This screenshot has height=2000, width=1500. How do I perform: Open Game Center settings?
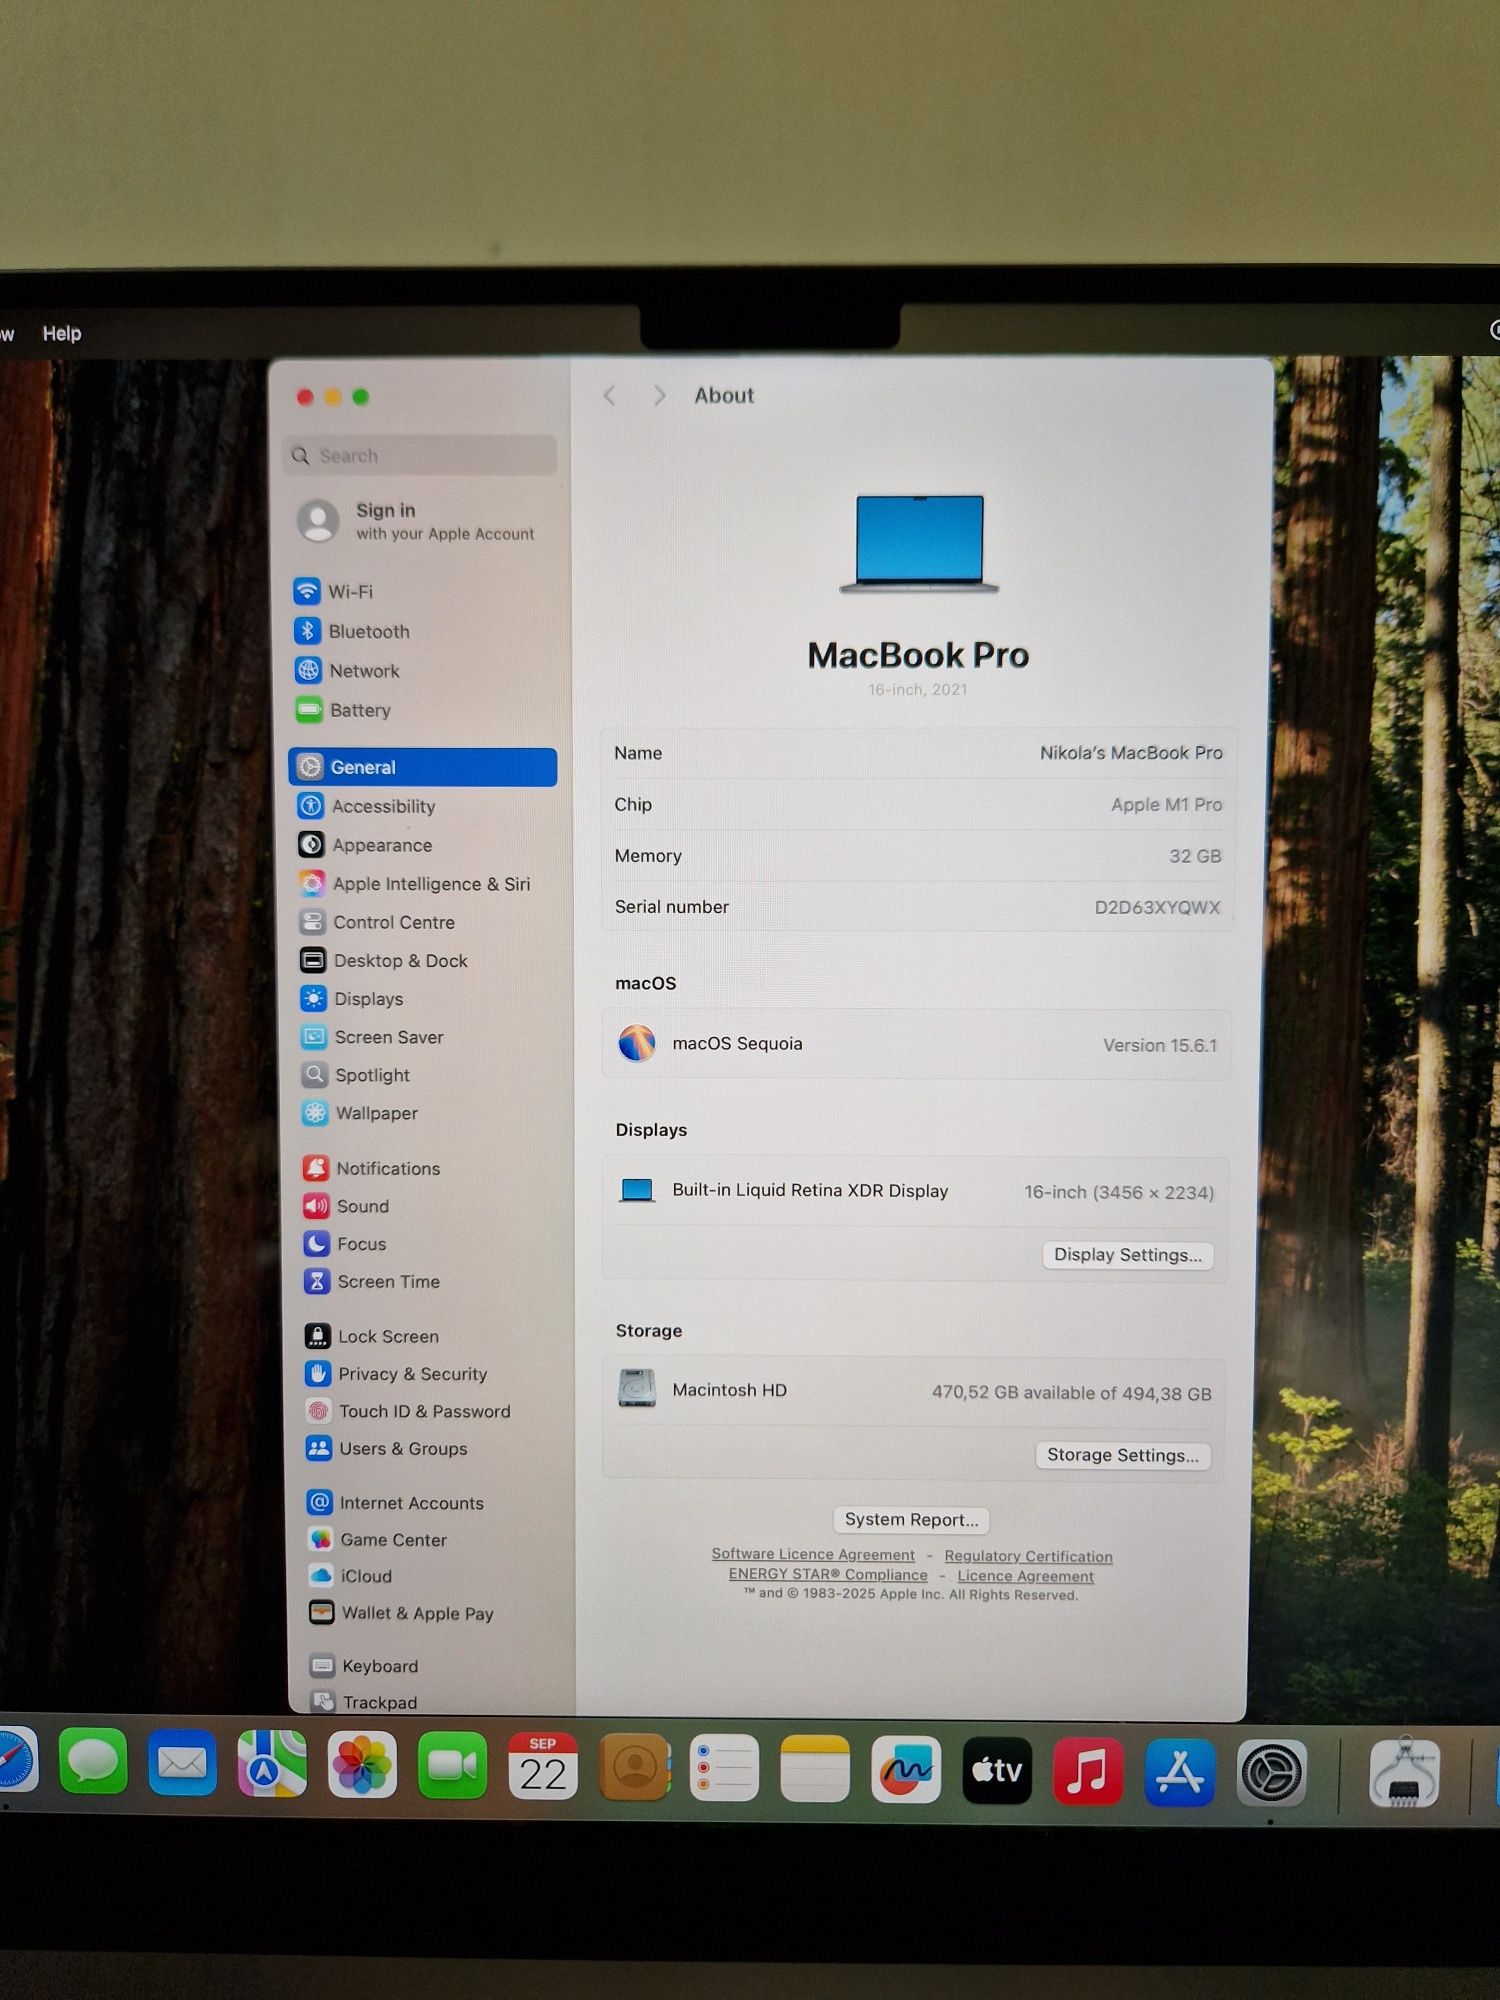(377, 1540)
